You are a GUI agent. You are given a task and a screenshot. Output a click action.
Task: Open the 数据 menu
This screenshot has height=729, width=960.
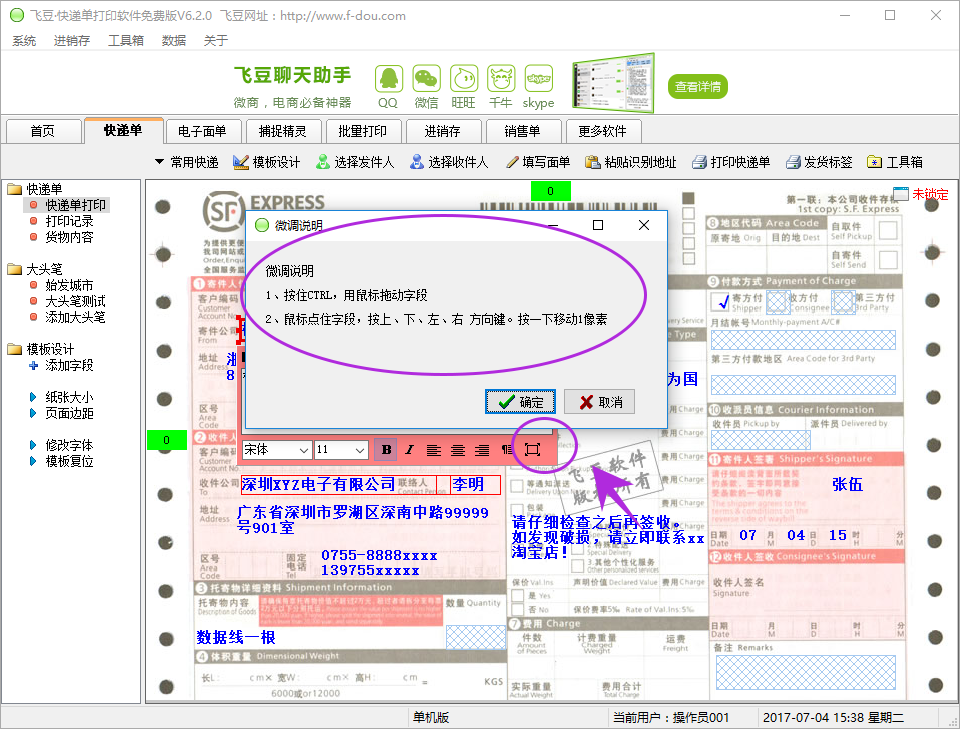[x=174, y=41]
